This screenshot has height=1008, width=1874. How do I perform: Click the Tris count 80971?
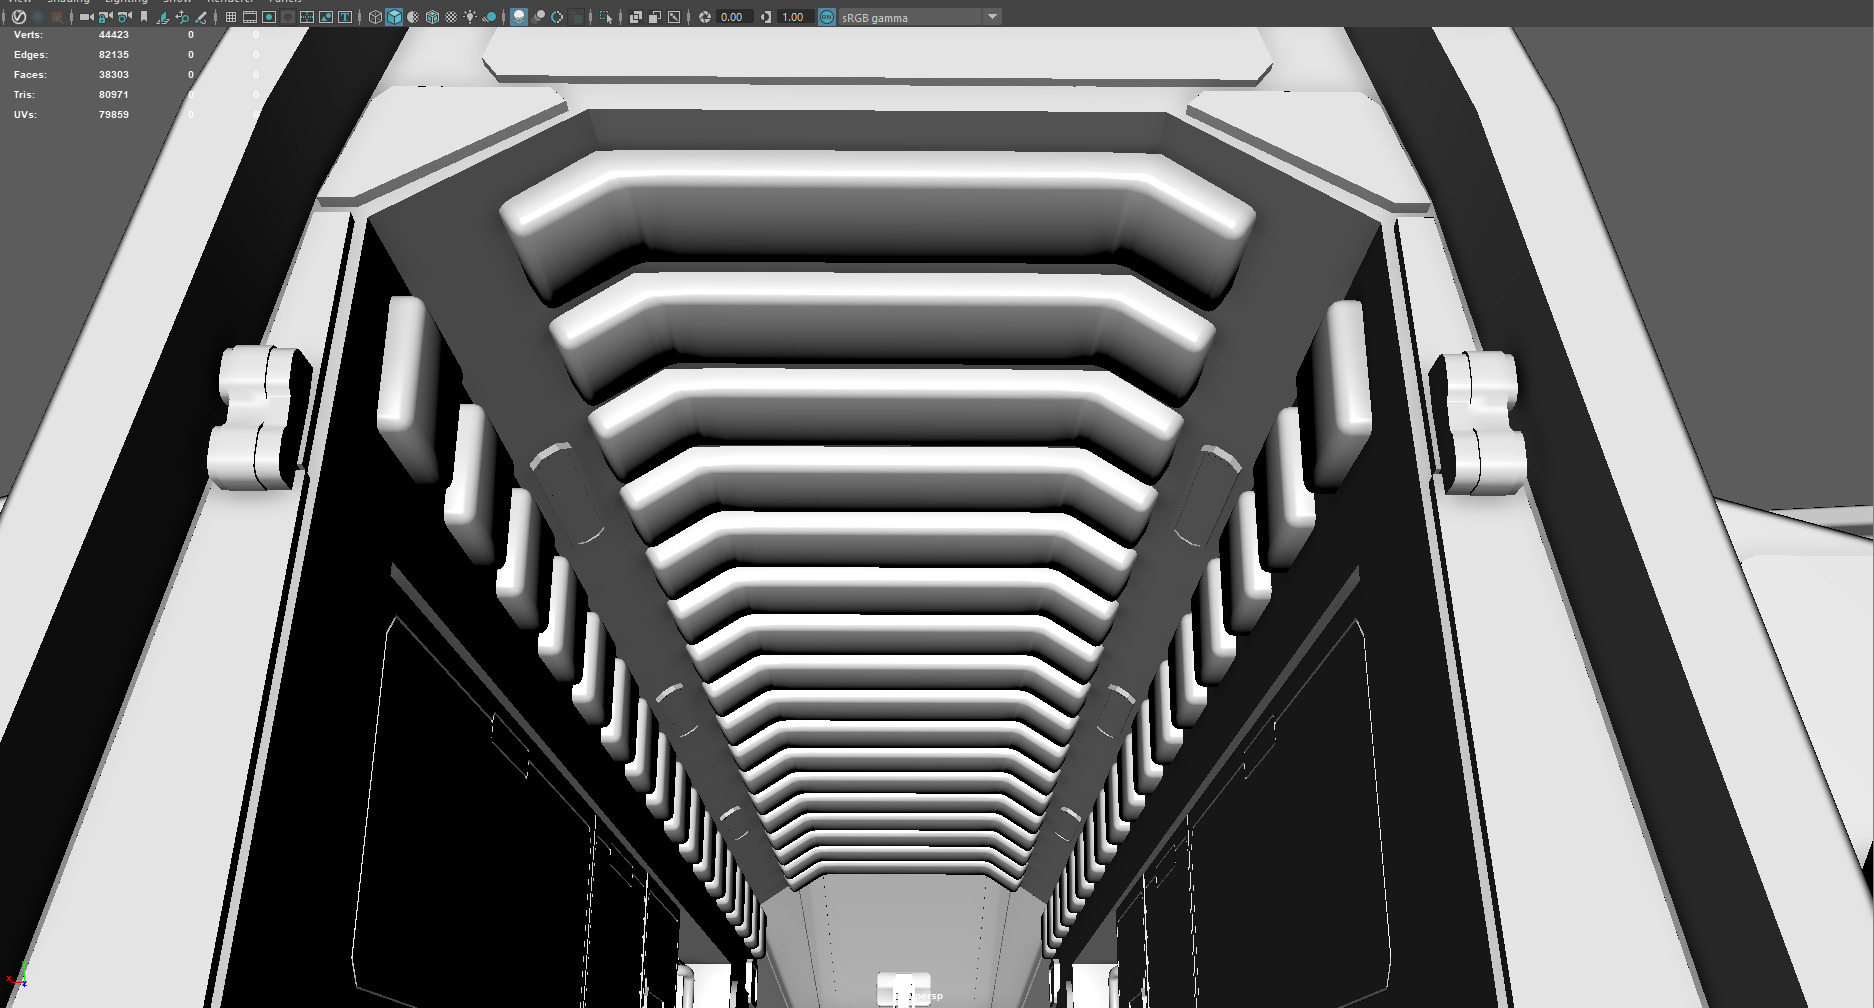click(x=114, y=95)
